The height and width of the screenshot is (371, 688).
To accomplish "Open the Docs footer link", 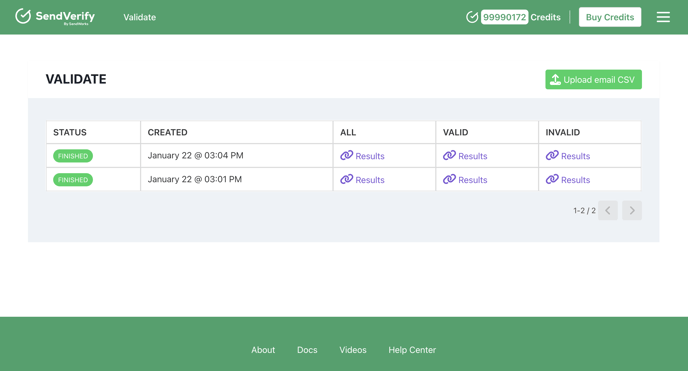I will pyautogui.click(x=307, y=350).
